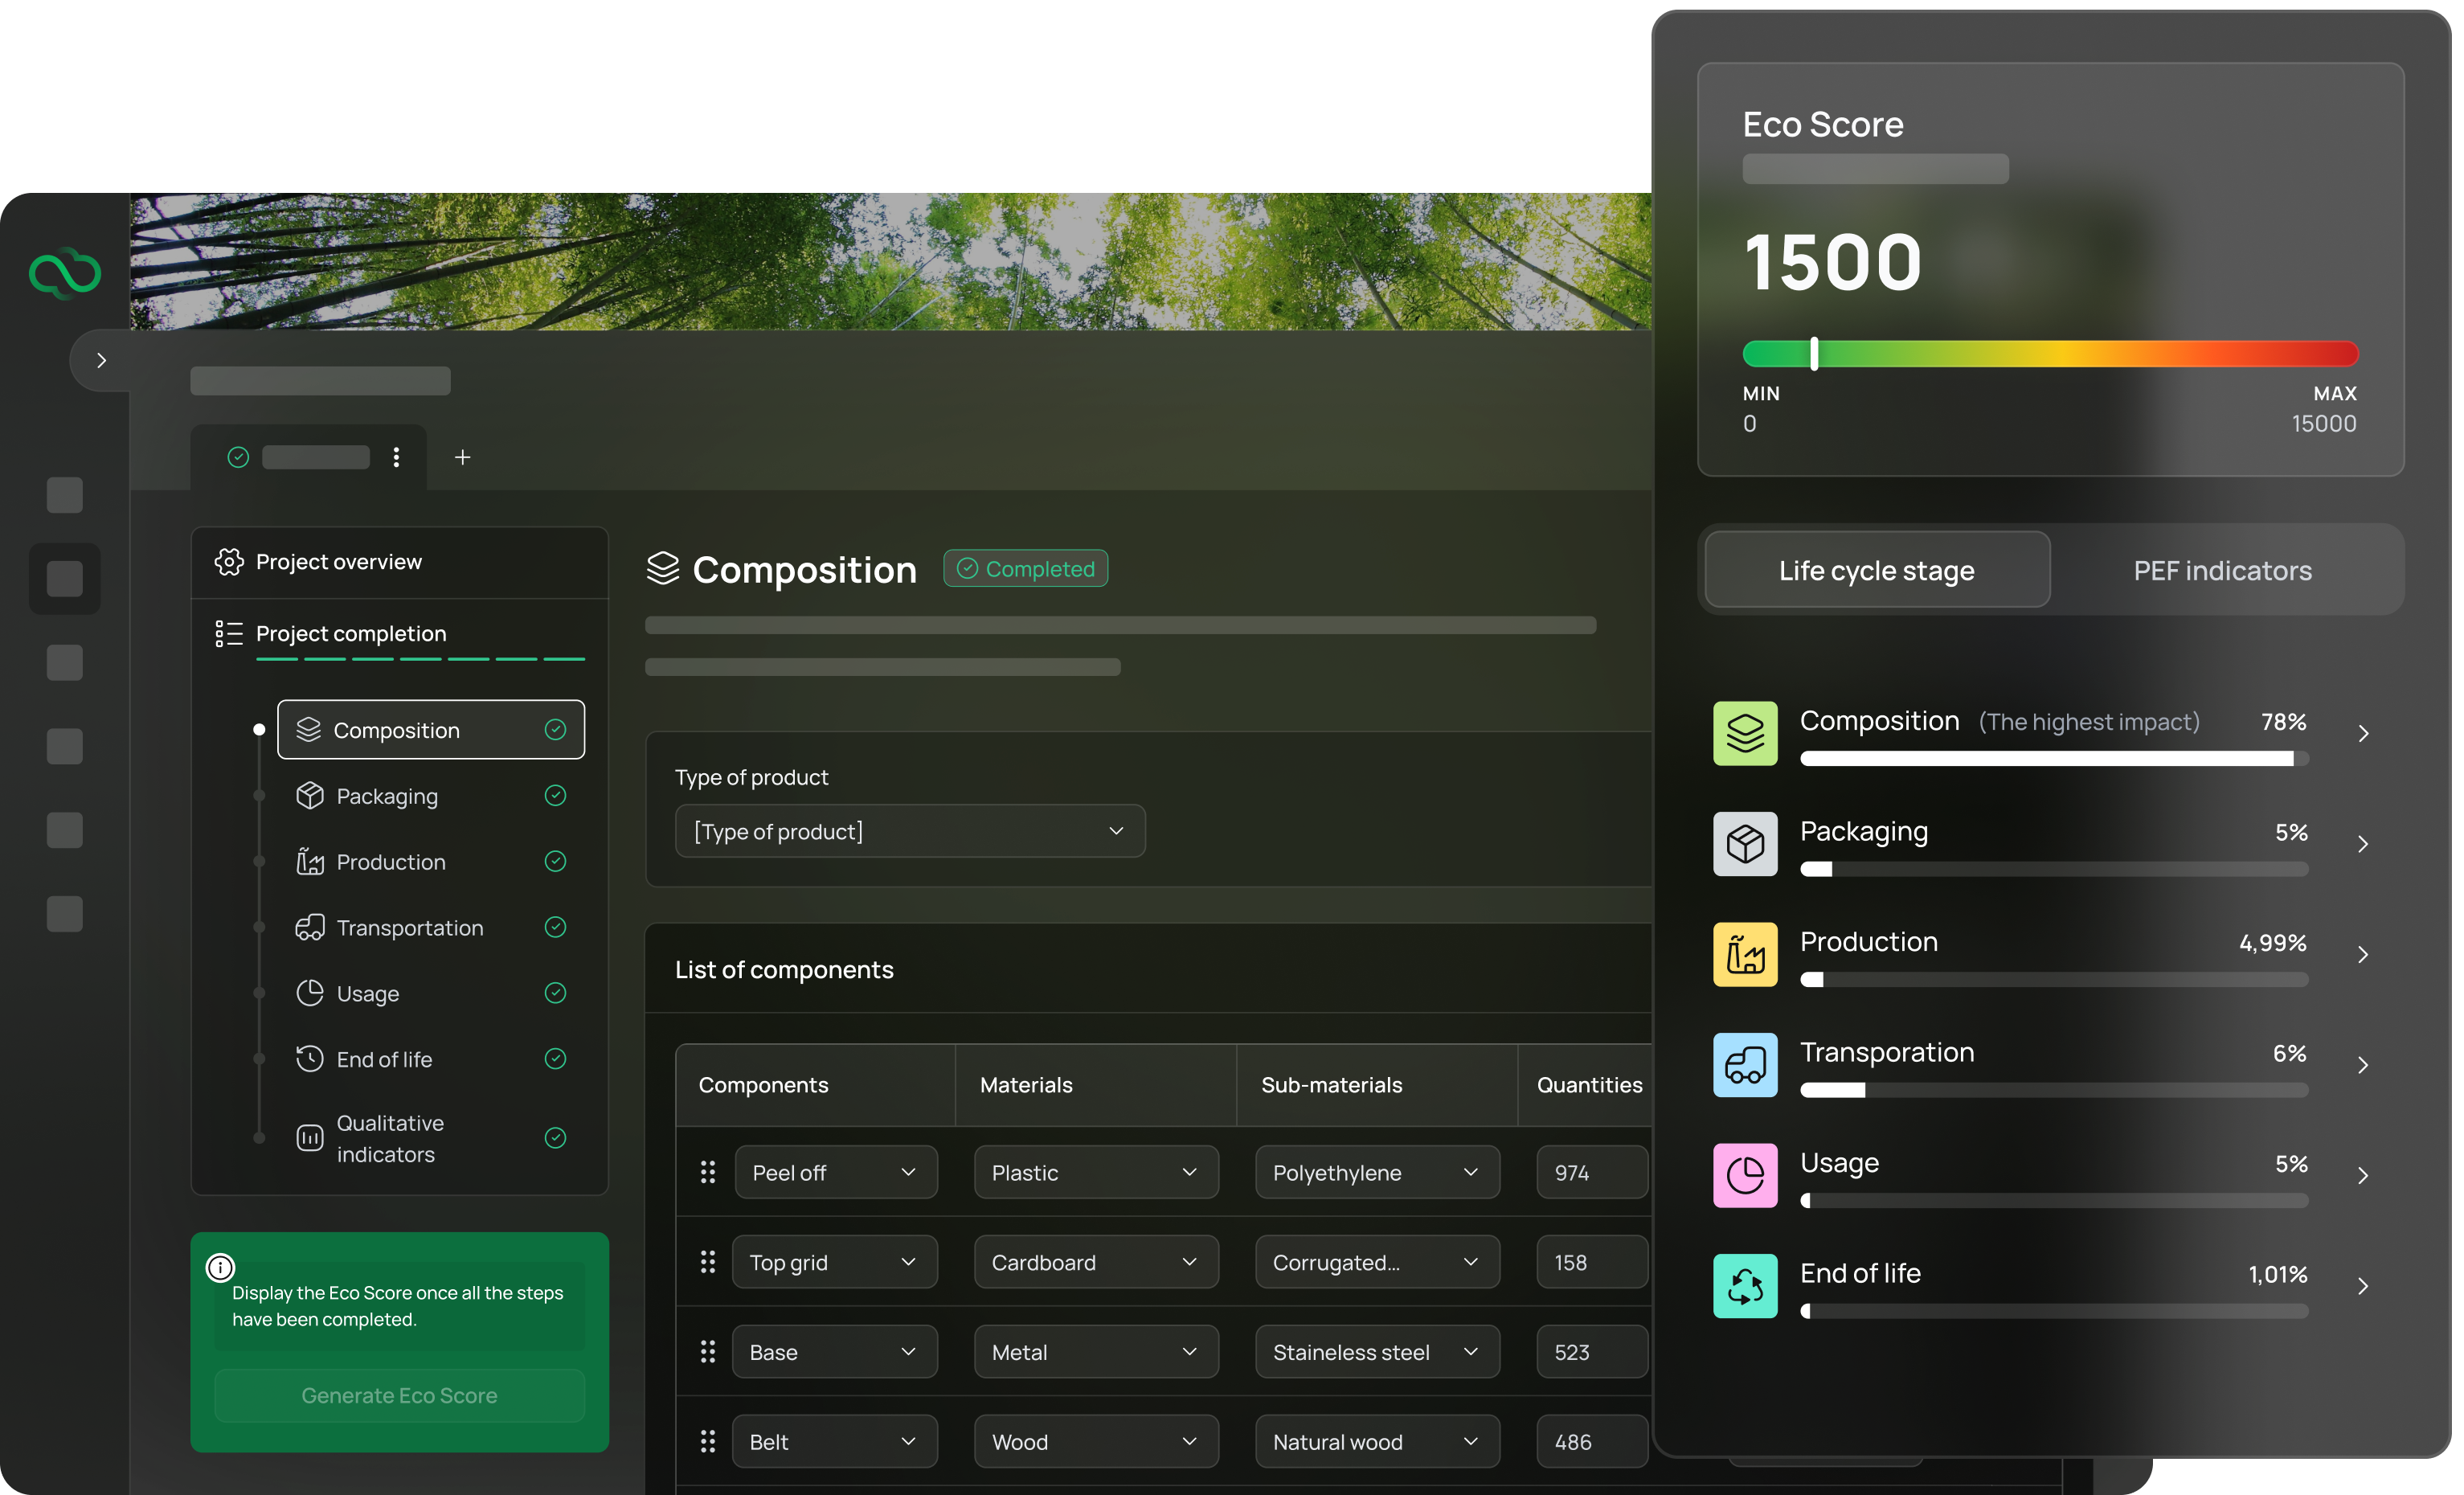Expand Production 4,99% details chevron
2464x1495 pixels.
click(x=2364, y=955)
